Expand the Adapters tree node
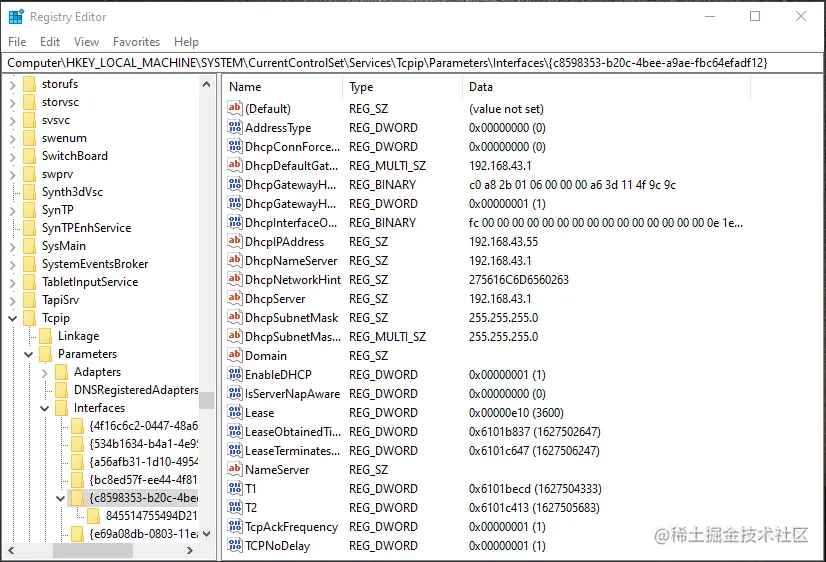 (x=45, y=372)
